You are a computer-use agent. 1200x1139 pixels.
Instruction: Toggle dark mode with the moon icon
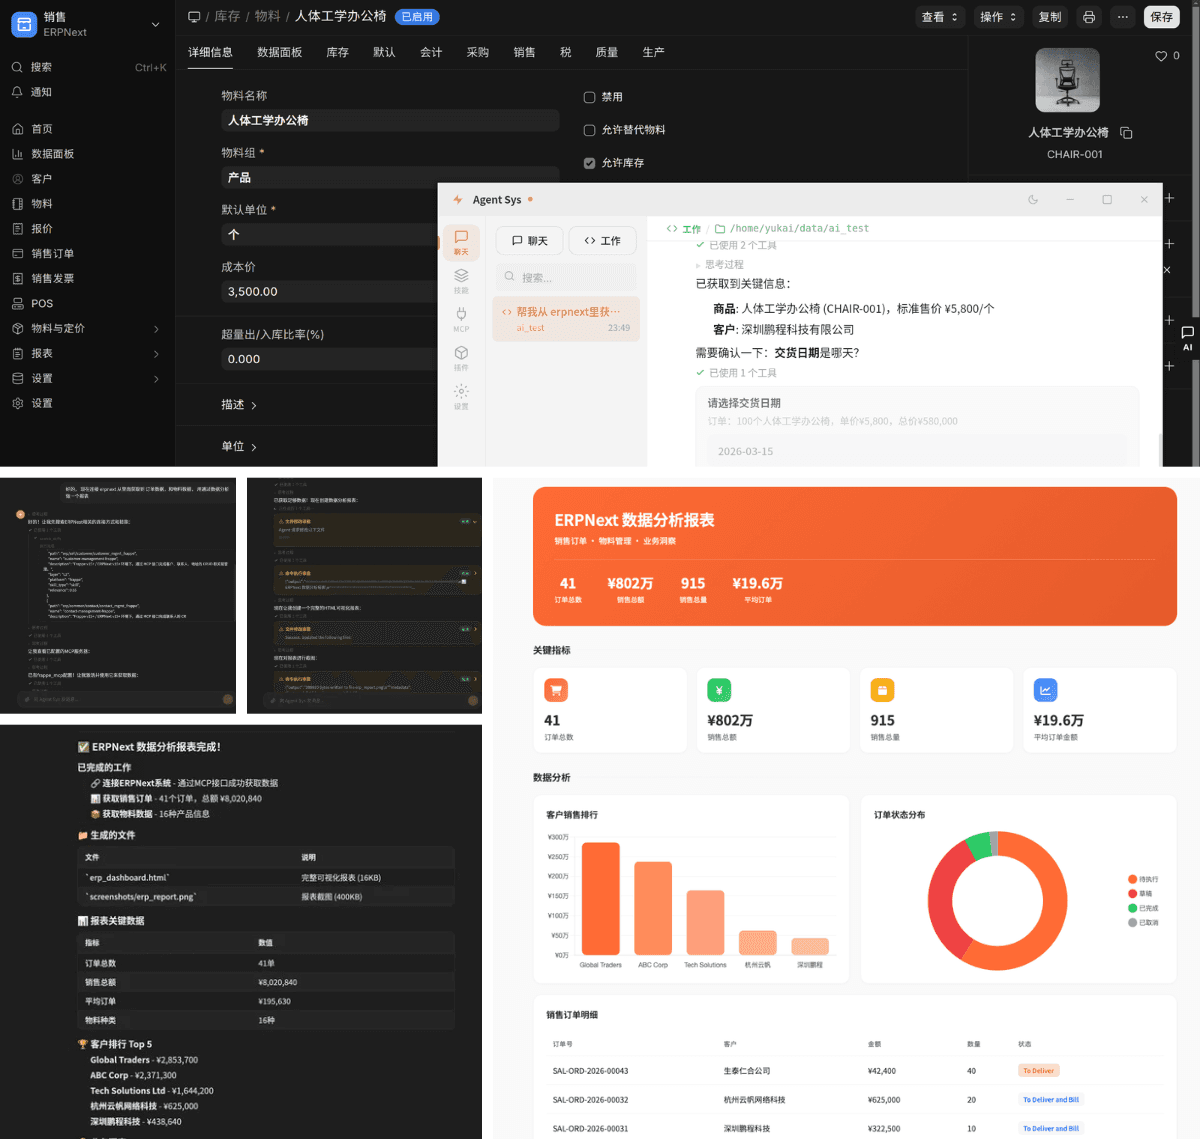pyautogui.click(x=1033, y=200)
